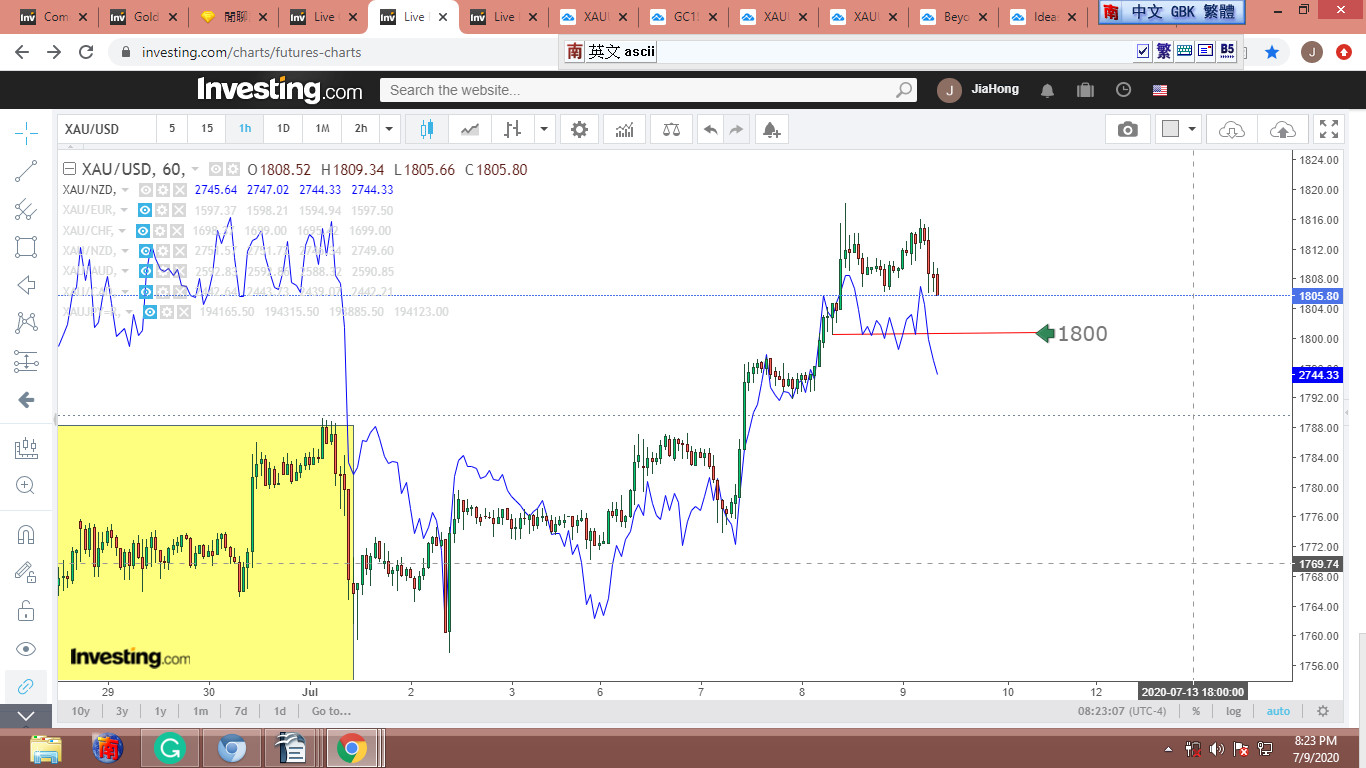This screenshot has width=1366, height=768.
Task: Toggle auto scale on price axis
Action: (1278, 711)
